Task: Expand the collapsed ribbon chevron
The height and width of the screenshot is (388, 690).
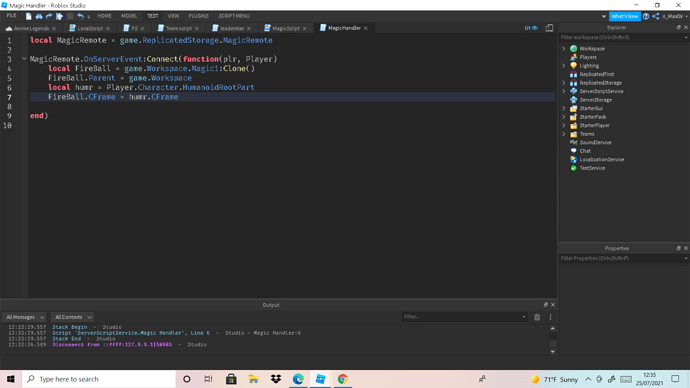Action: point(603,16)
